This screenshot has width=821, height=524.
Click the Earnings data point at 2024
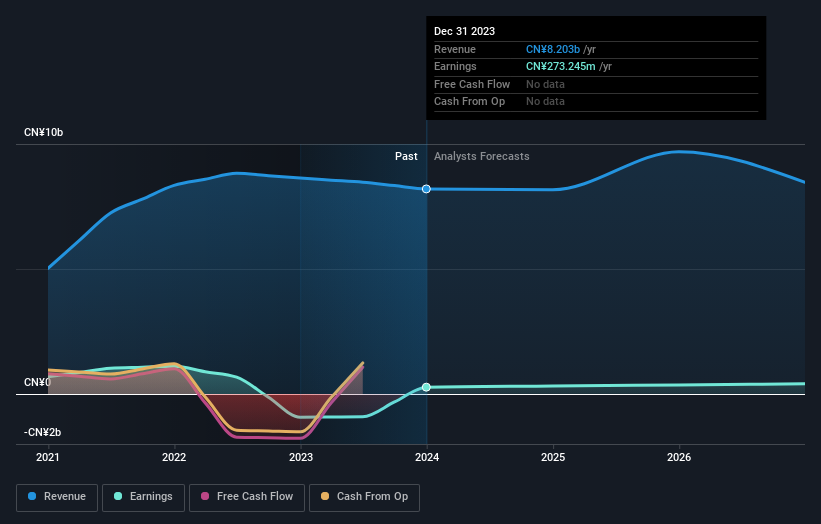426,387
